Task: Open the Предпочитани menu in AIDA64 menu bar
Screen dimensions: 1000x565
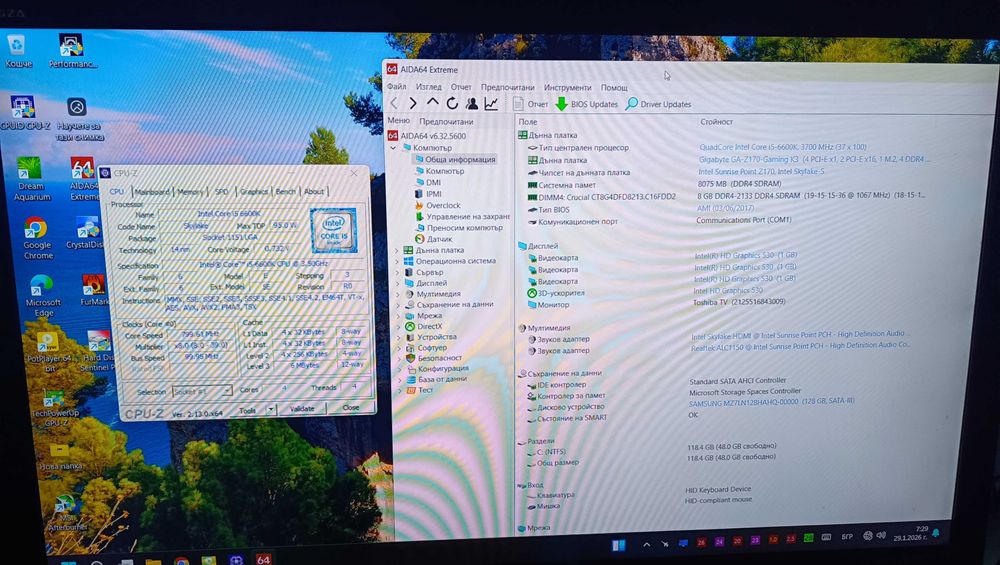Action: point(508,87)
